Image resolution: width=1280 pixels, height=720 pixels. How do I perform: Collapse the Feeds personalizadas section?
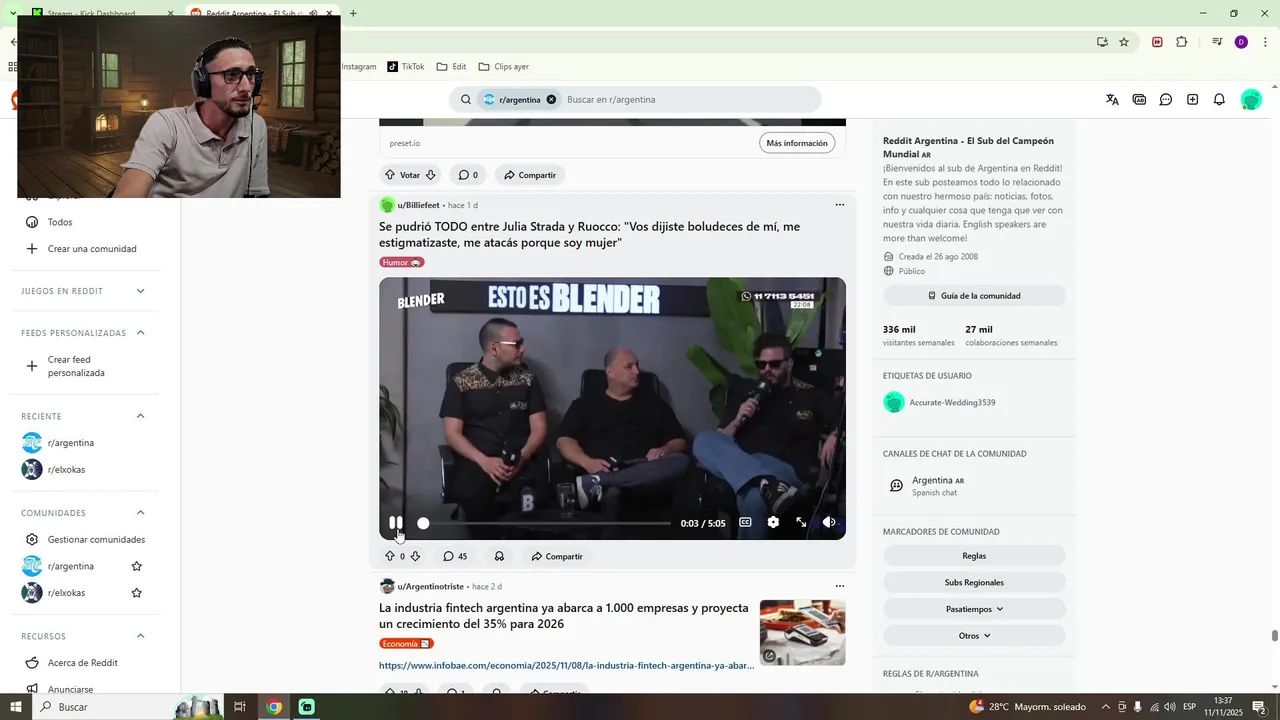click(x=140, y=333)
